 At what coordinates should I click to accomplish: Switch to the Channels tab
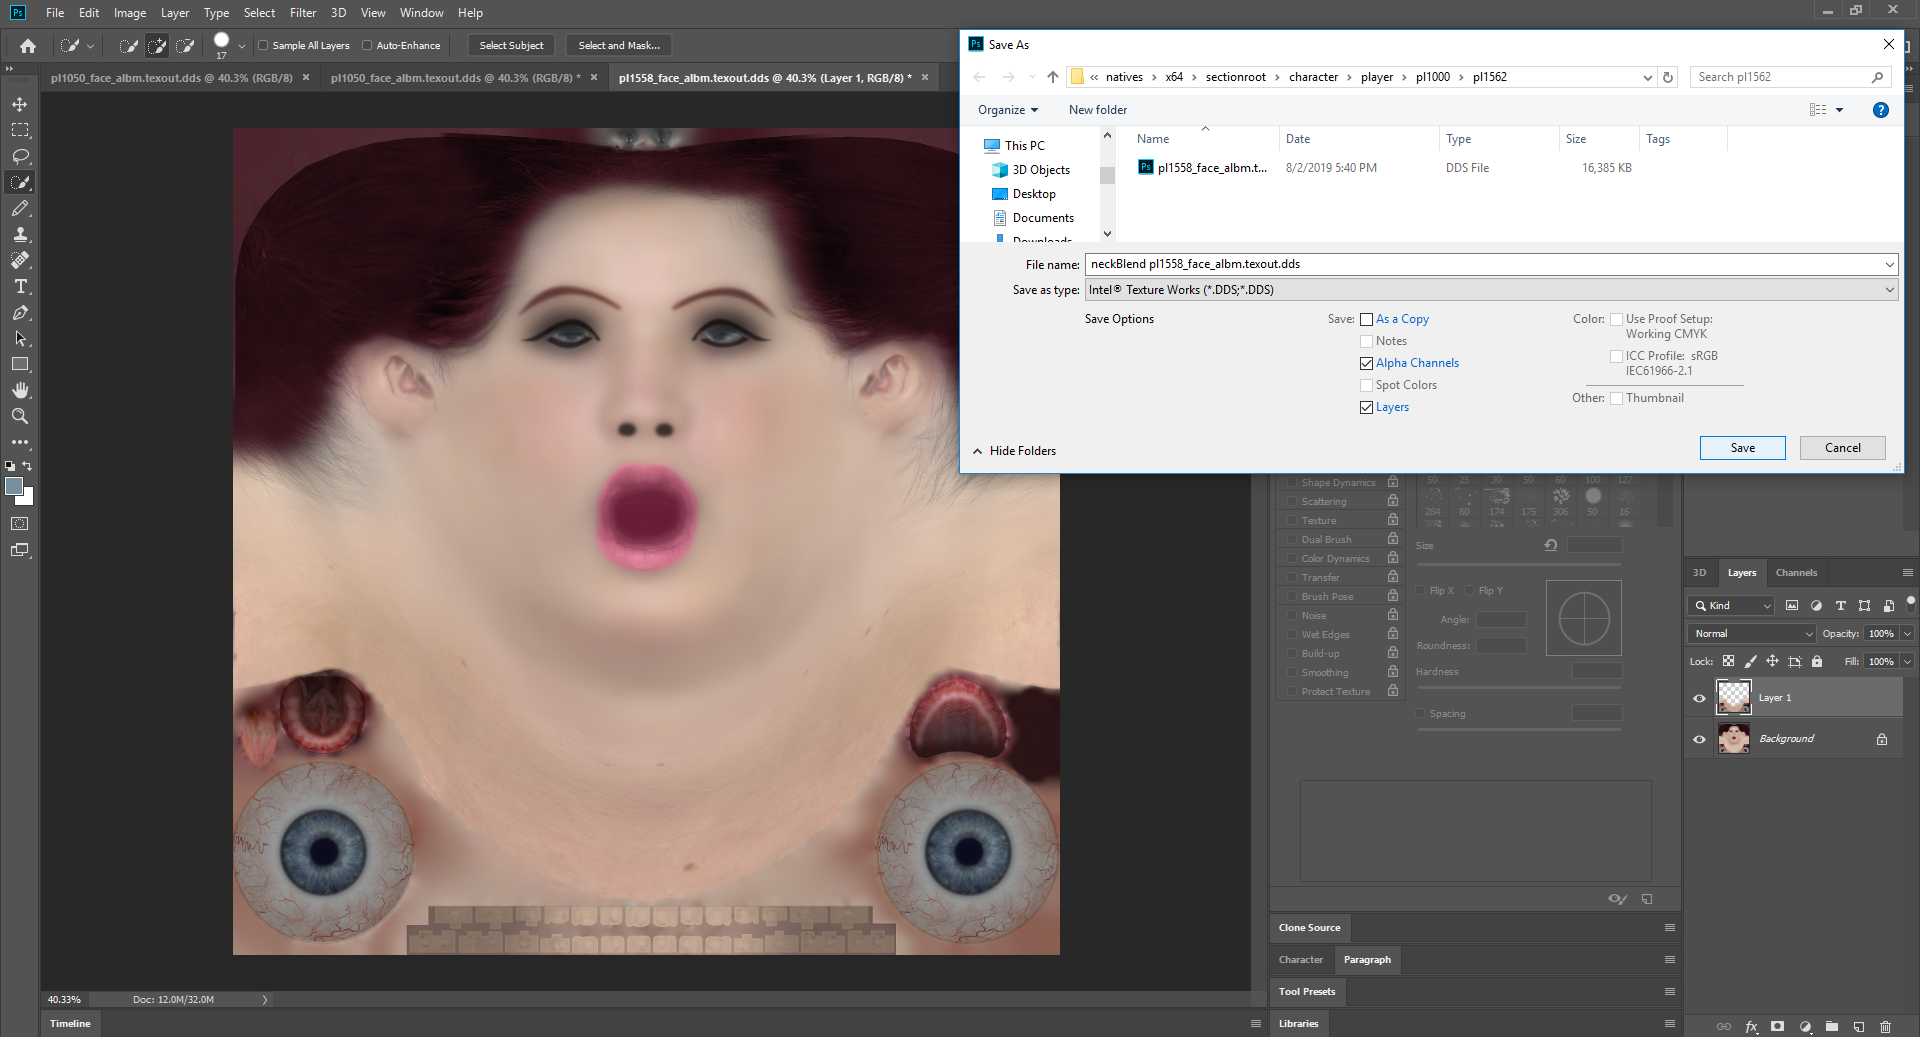(x=1796, y=573)
